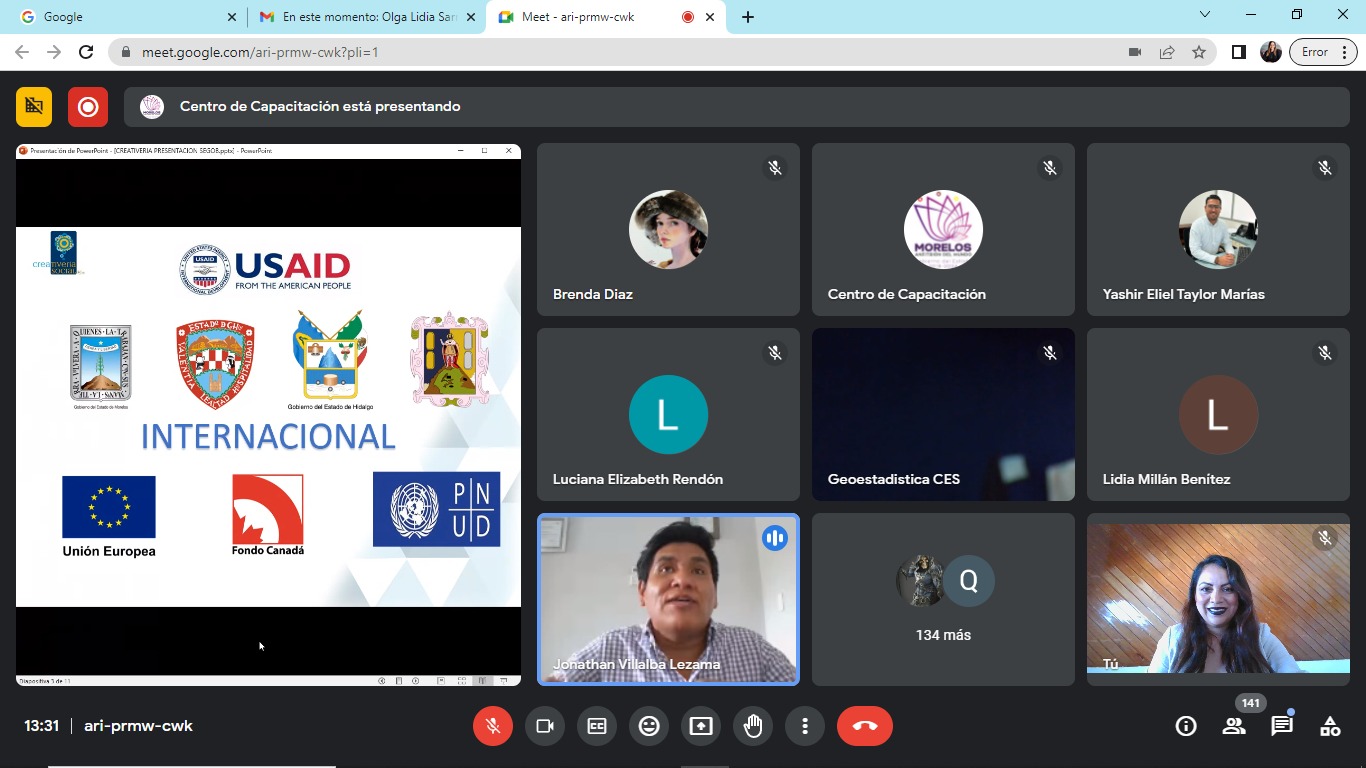
Task: Click the site lock icon
Action: click(x=125, y=52)
